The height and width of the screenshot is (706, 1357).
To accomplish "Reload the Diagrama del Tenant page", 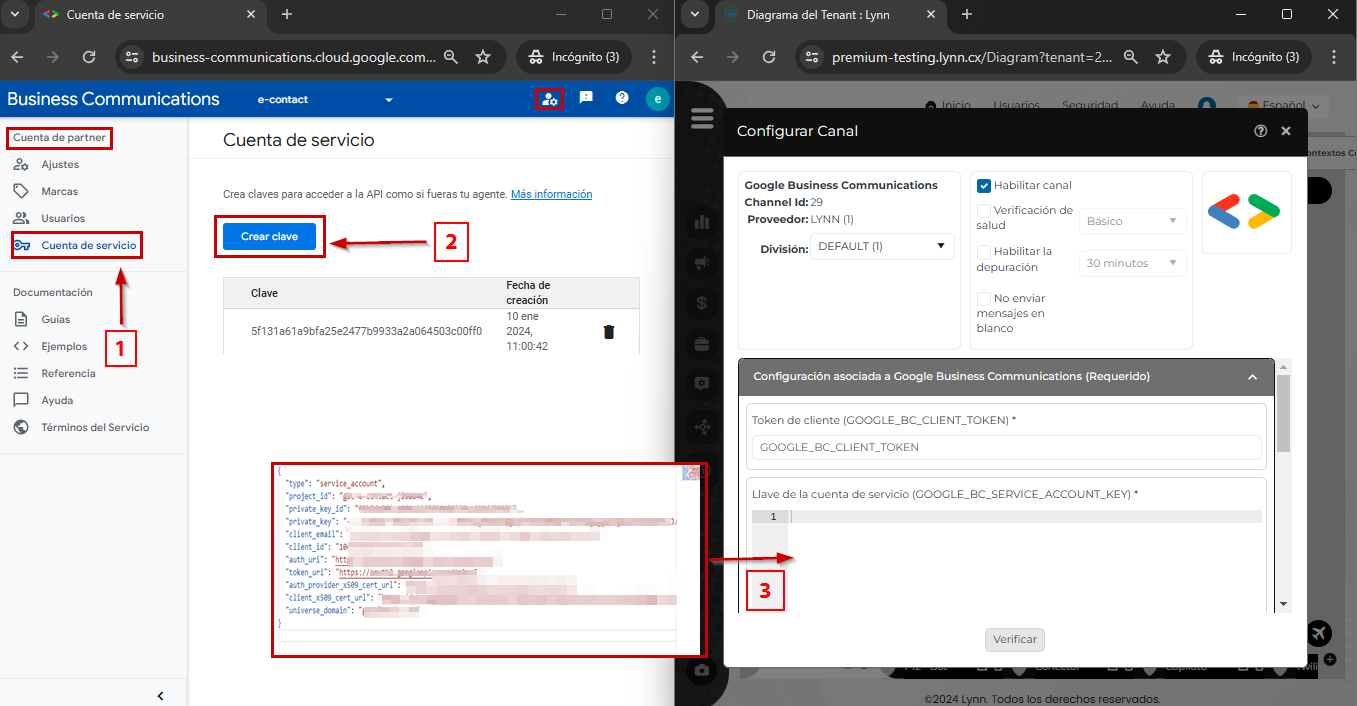I will coord(769,57).
